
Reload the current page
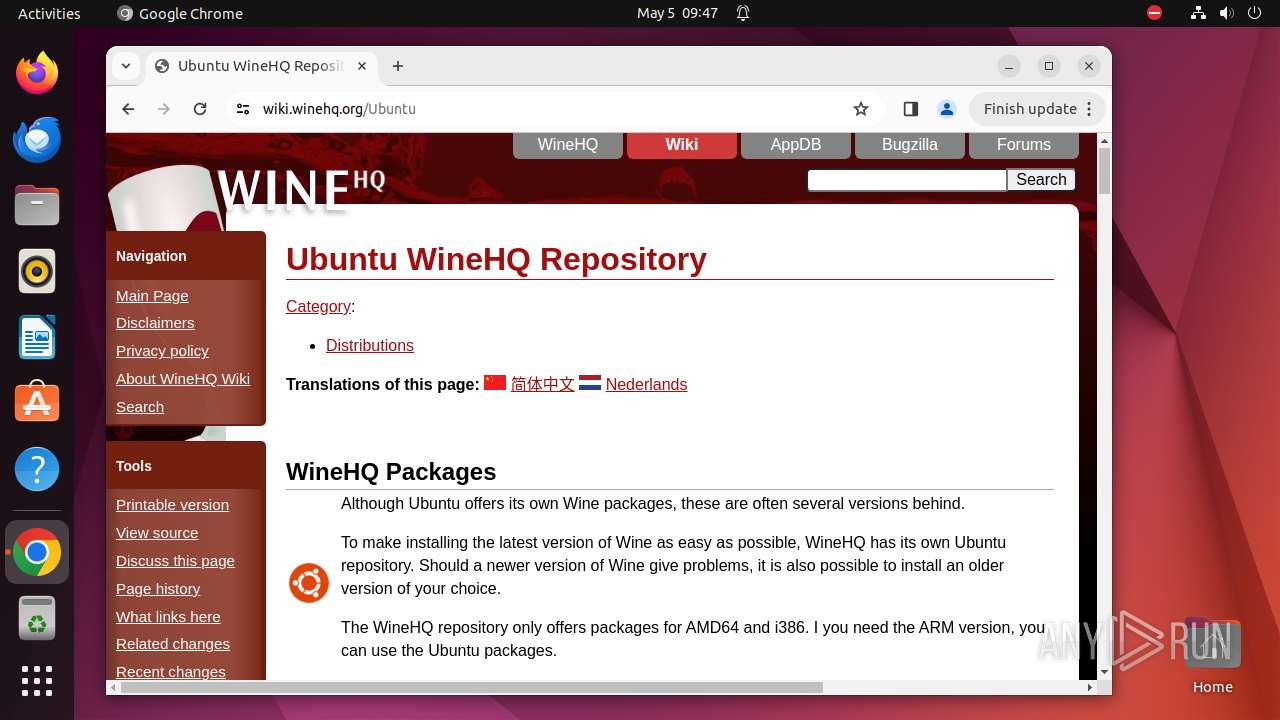[200, 109]
